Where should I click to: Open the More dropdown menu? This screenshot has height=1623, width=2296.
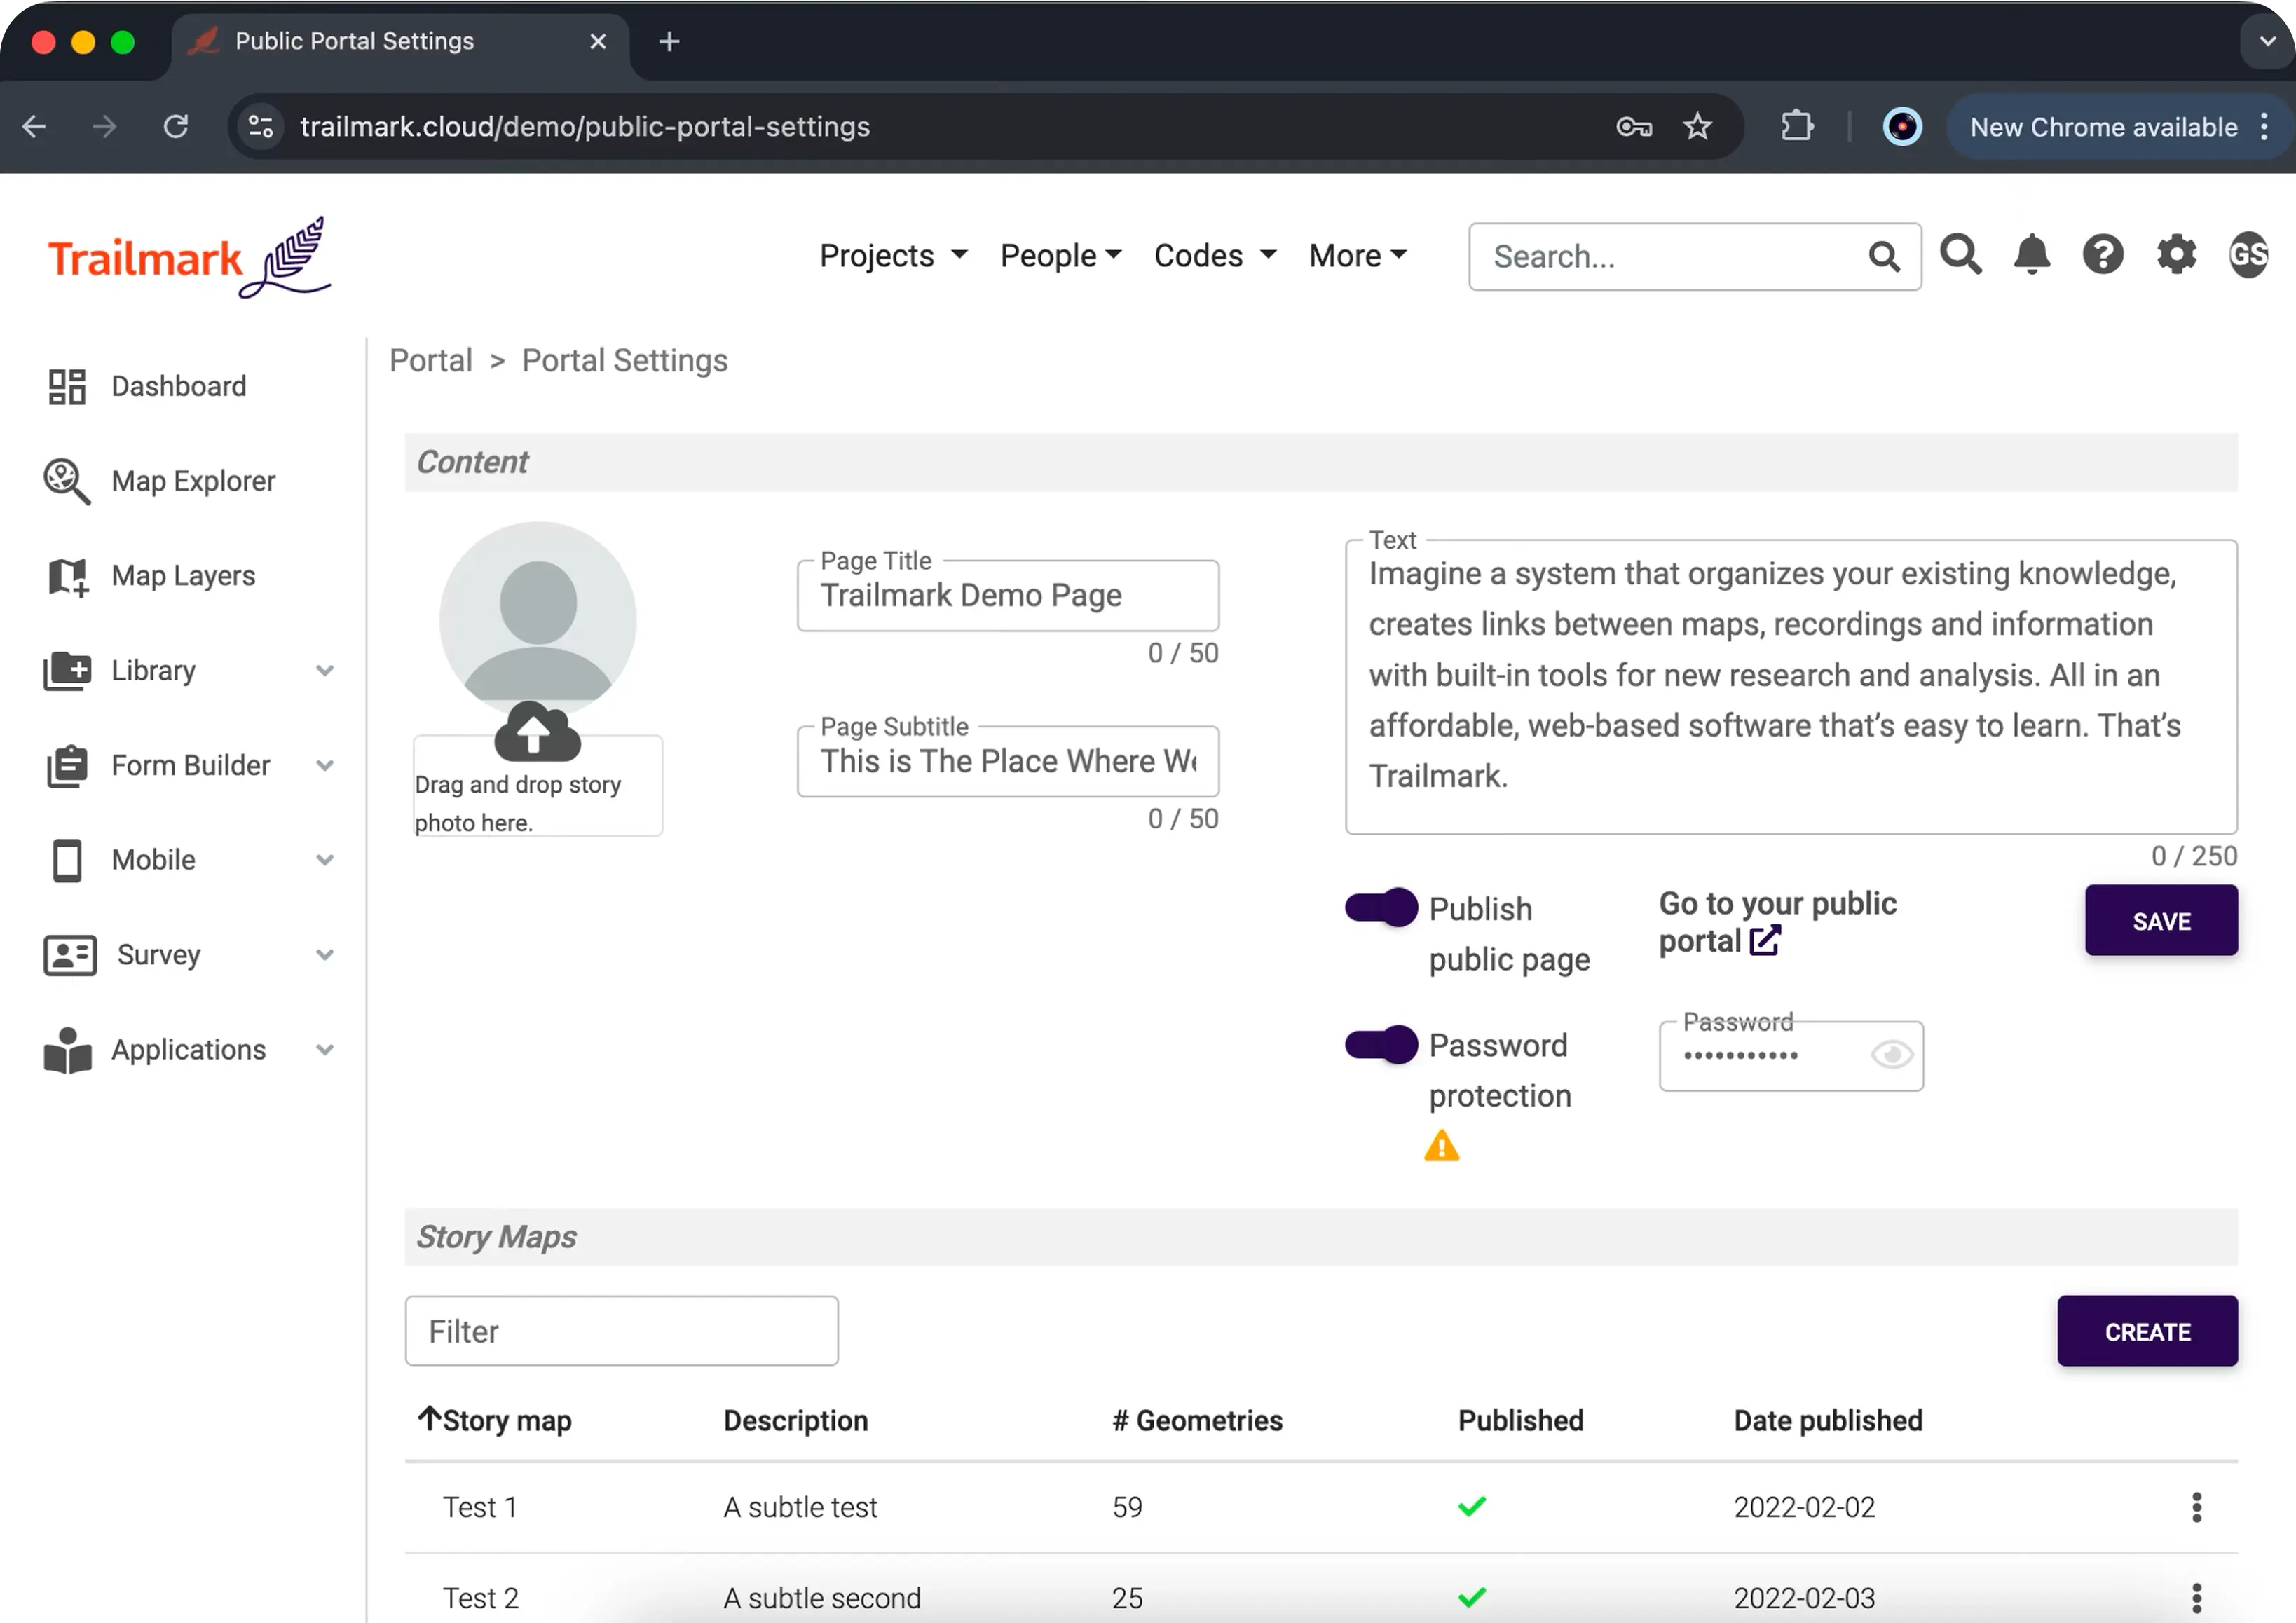click(1358, 256)
